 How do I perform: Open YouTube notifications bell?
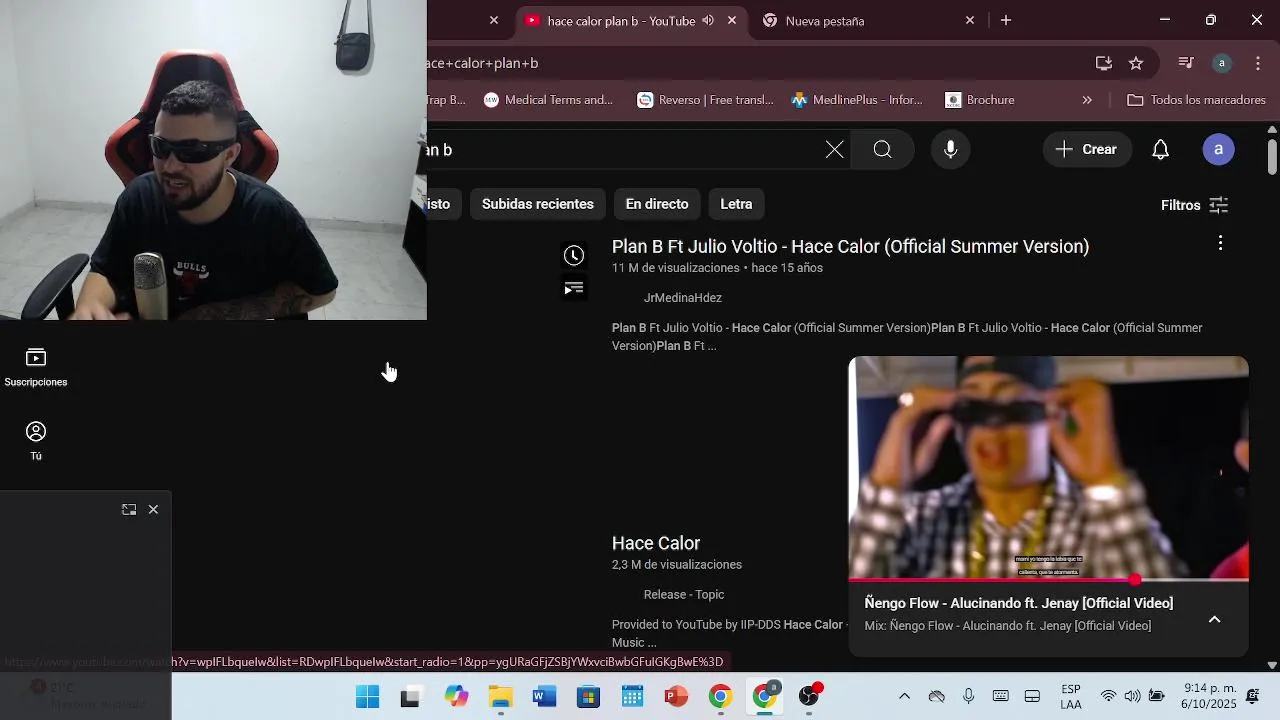tap(1160, 150)
